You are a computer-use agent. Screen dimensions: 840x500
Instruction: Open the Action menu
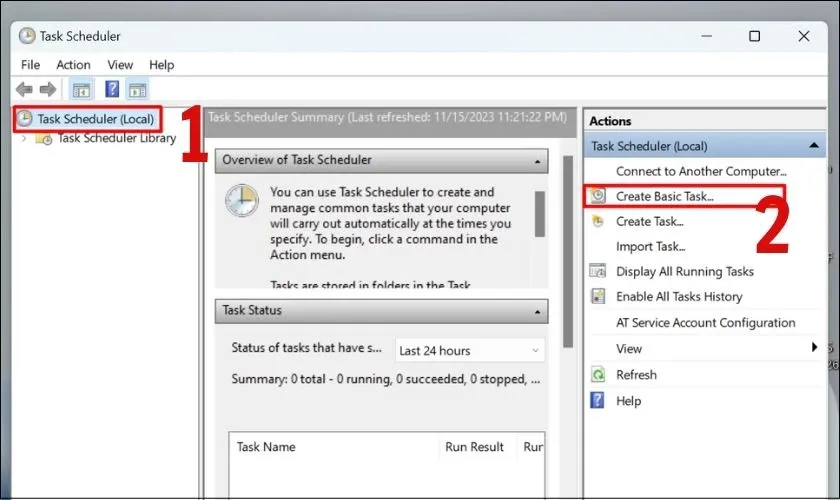coord(73,65)
